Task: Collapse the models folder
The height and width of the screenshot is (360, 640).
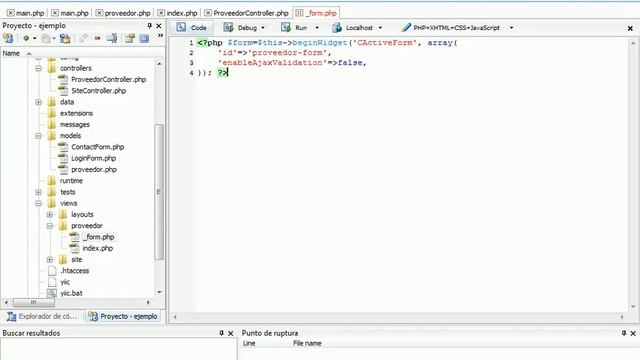Action: pyautogui.click(x=38, y=136)
